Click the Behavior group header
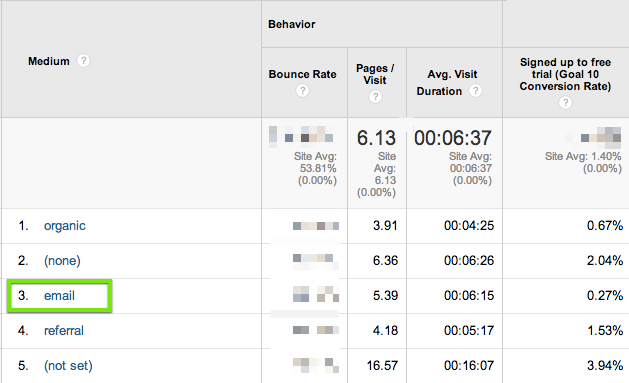This screenshot has height=383, width=629. pos(292,24)
